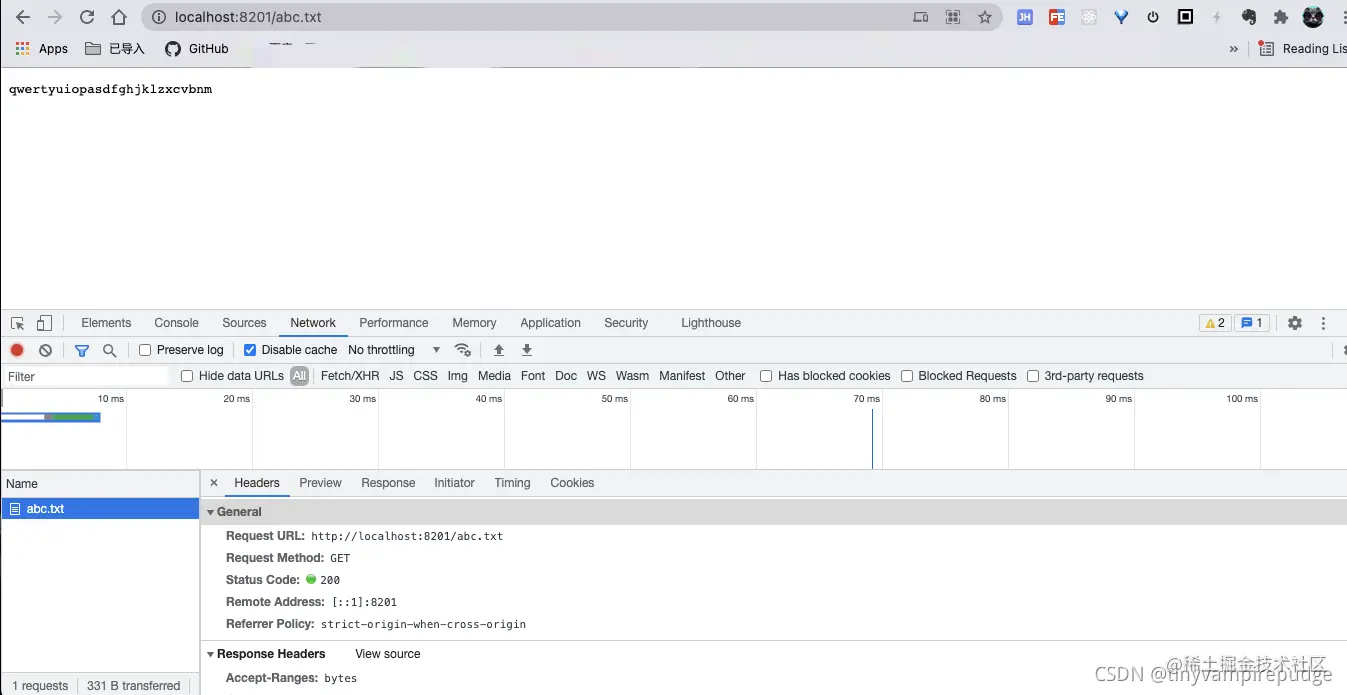Image resolution: width=1347 pixels, height=695 pixels.
Task: Toggle the device toolbar icon
Action: [44, 323]
